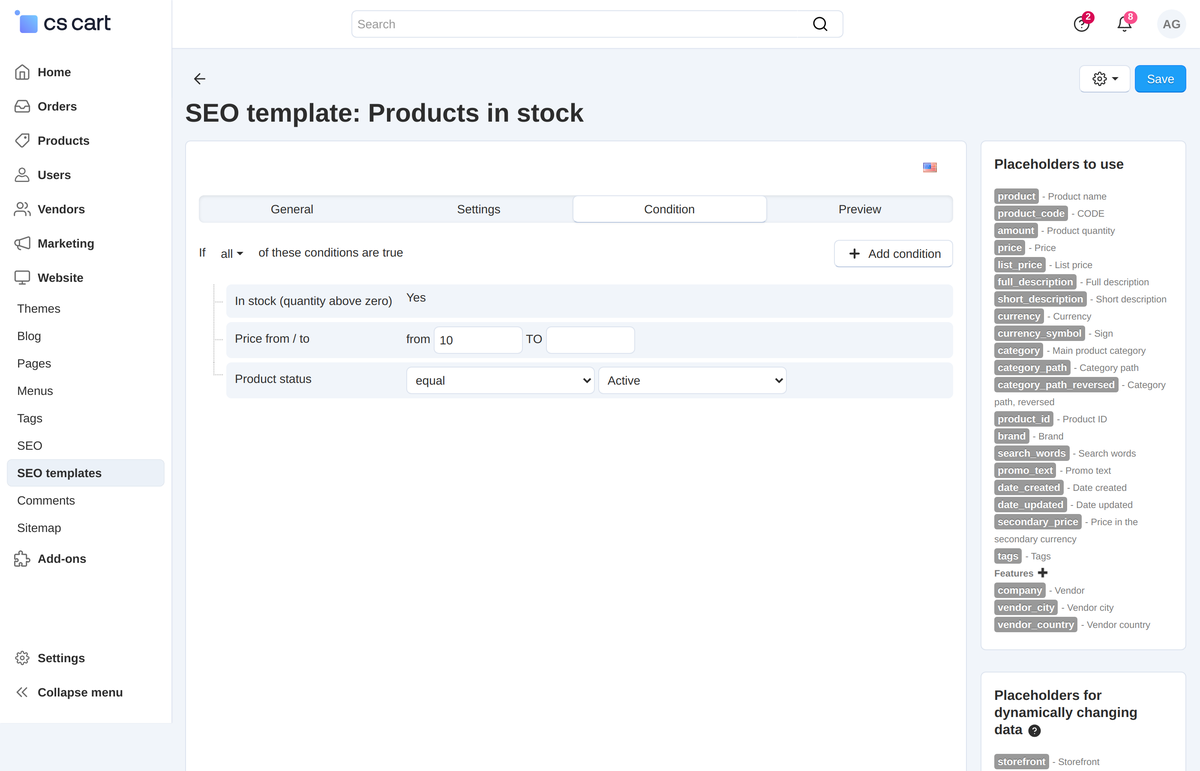1200x771 pixels.
Task: Open Tags in the sidebar
Action: (x=30, y=418)
